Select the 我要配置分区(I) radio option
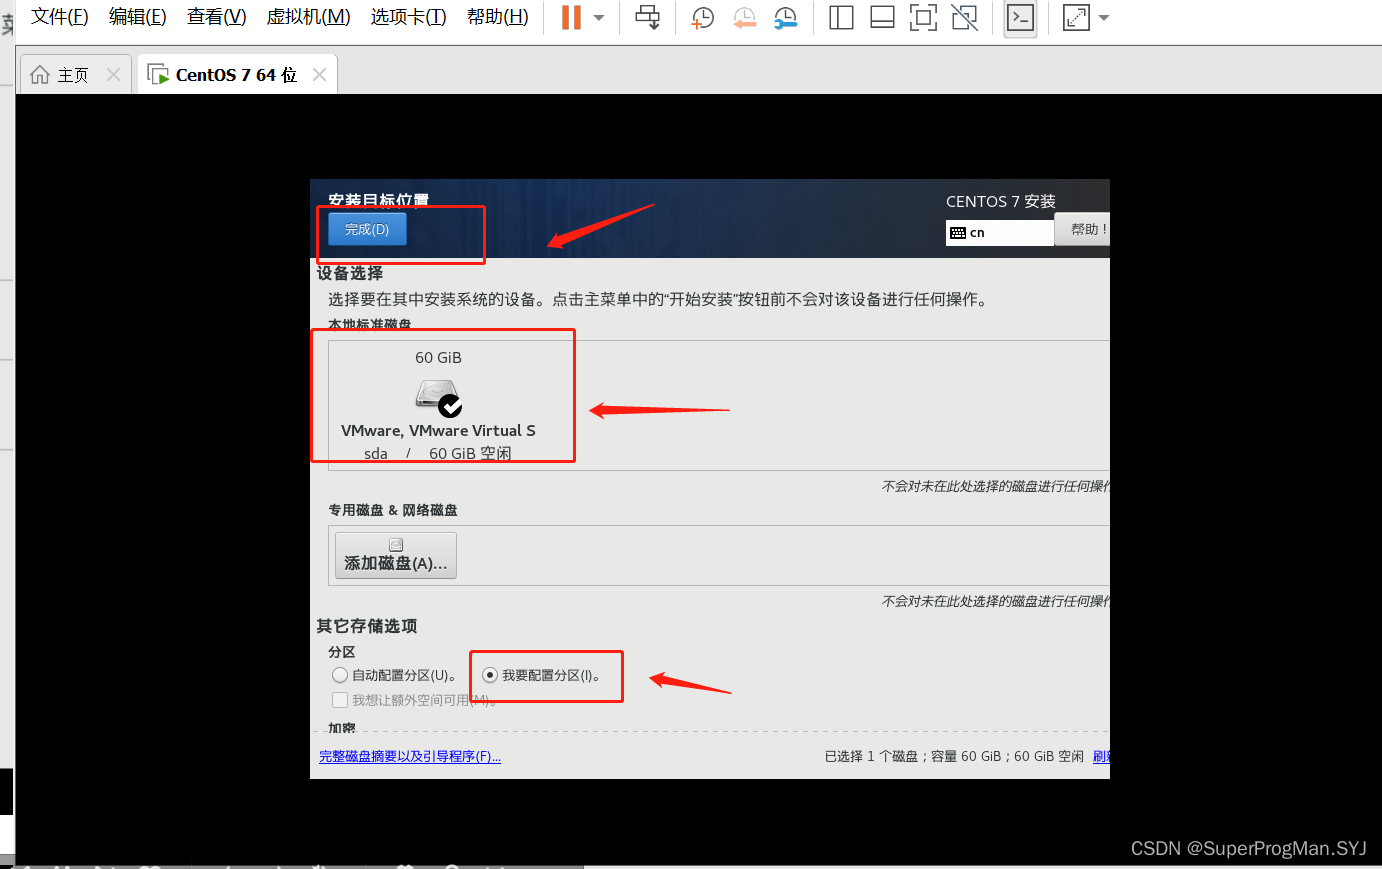The width and height of the screenshot is (1382, 869). [x=541, y=675]
